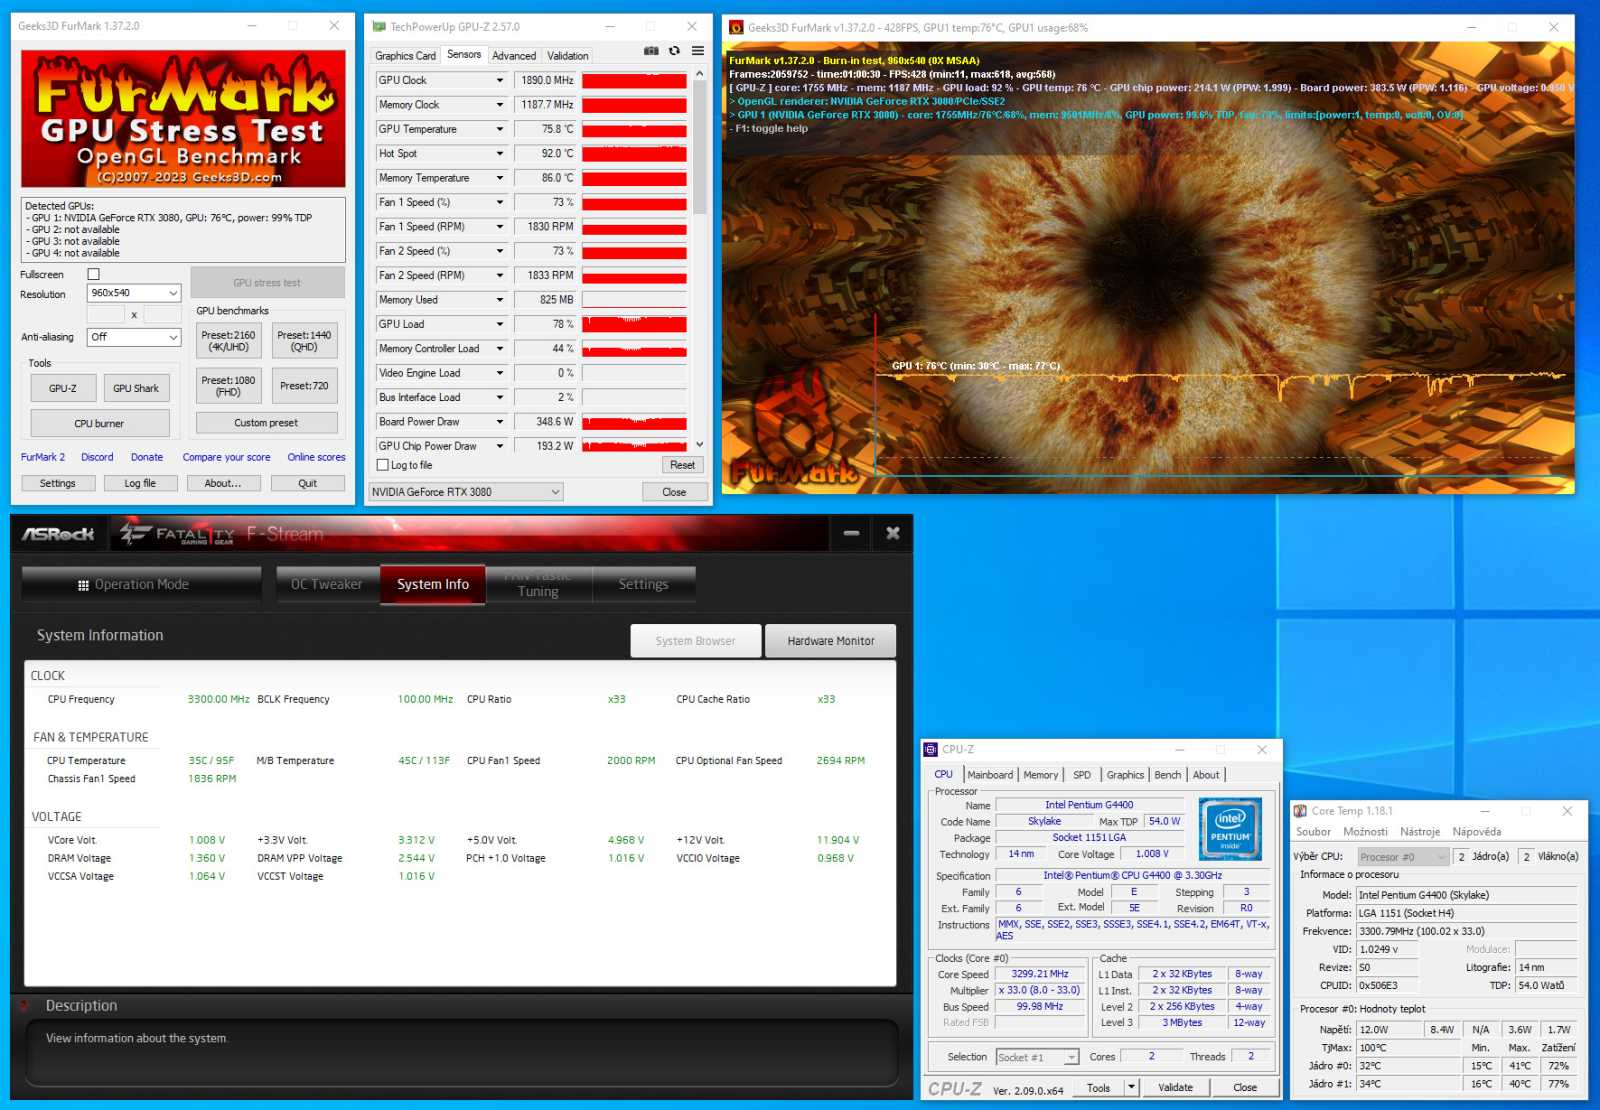The height and width of the screenshot is (1110, 1600).
Task: Open the Discord link in FurMark
Action: tap(97, 457)
